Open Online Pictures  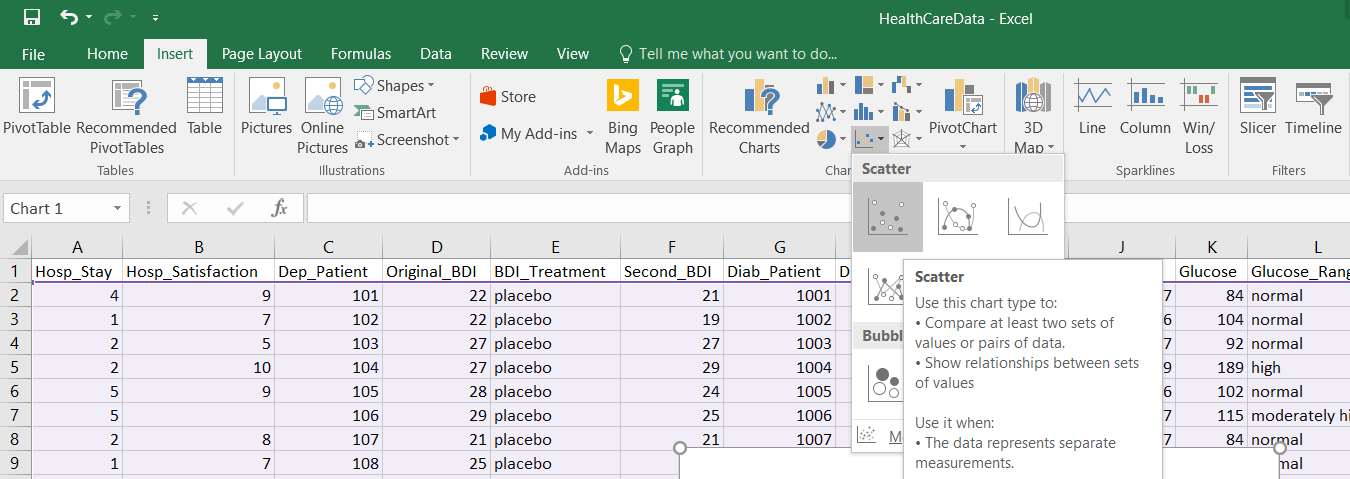[x=322, y=118]
